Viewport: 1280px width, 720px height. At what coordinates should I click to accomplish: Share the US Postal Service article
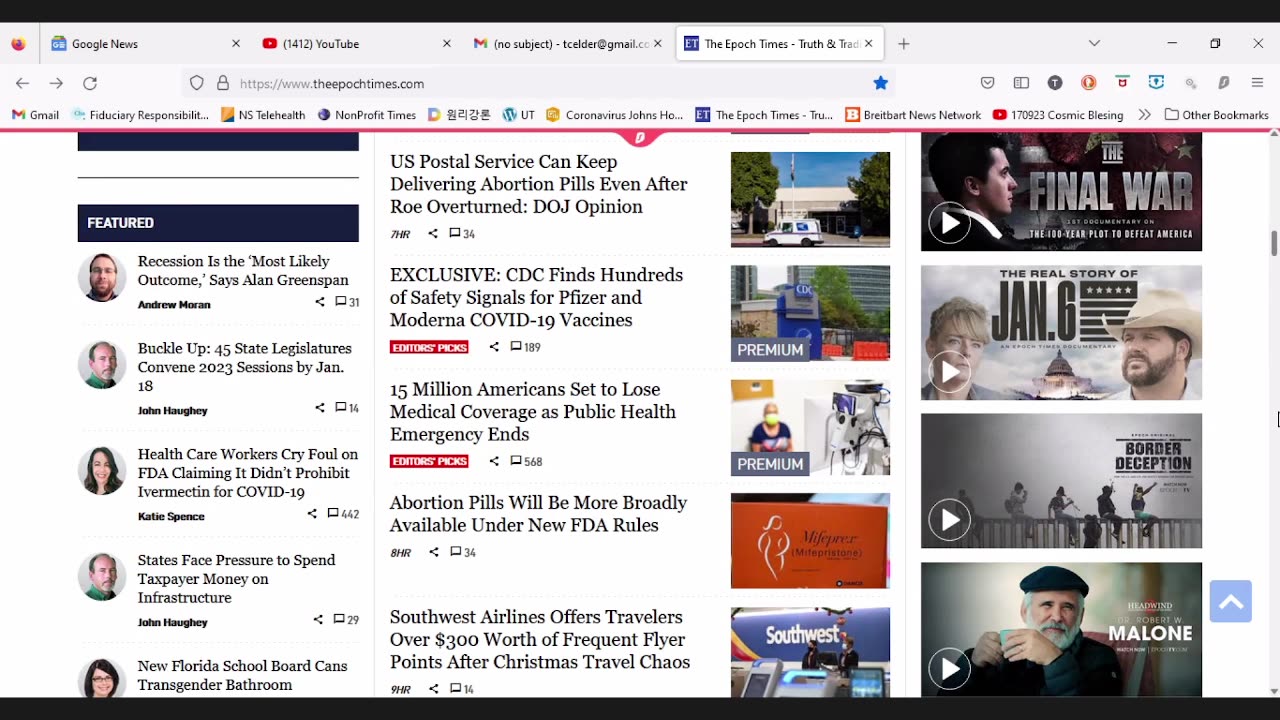pyautogui.click(x=433, y=233)
